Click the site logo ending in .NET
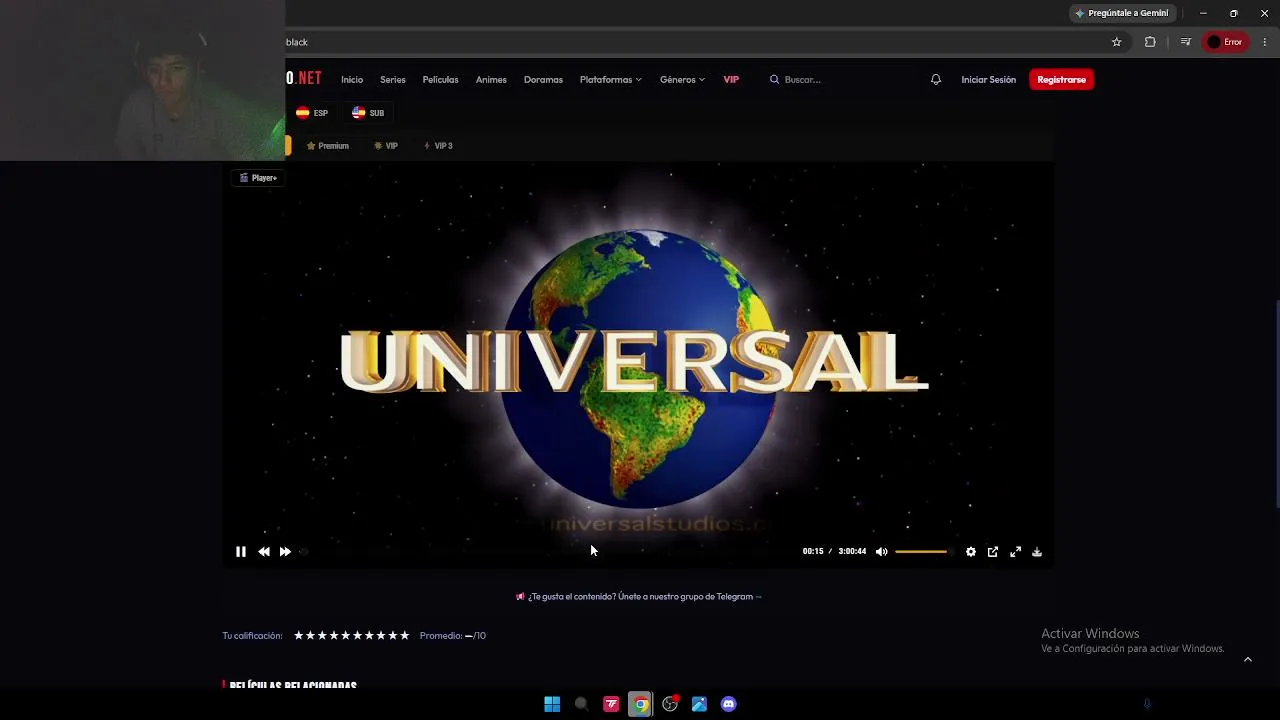Viewport: 1280px width, 720px height. [304, 79]
